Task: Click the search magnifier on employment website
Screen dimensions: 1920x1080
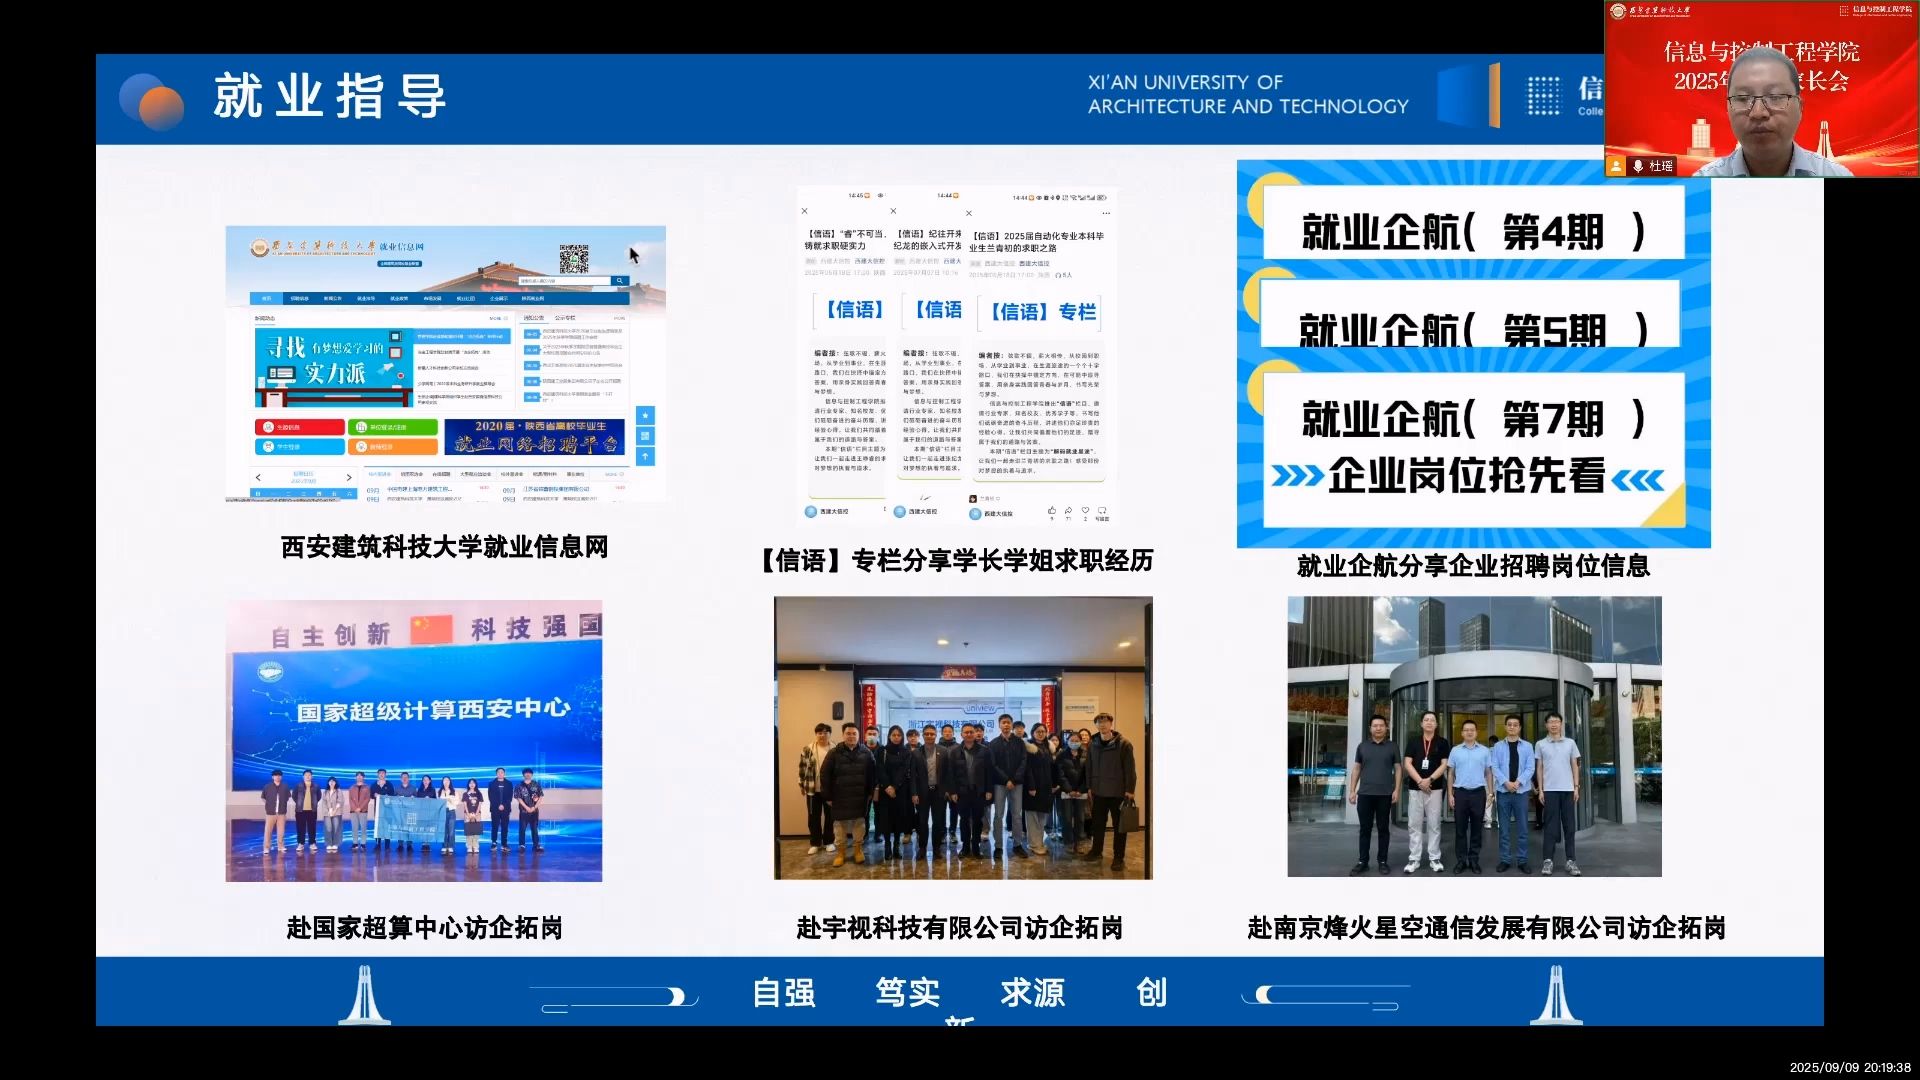Action: click(x=620, y=281)
